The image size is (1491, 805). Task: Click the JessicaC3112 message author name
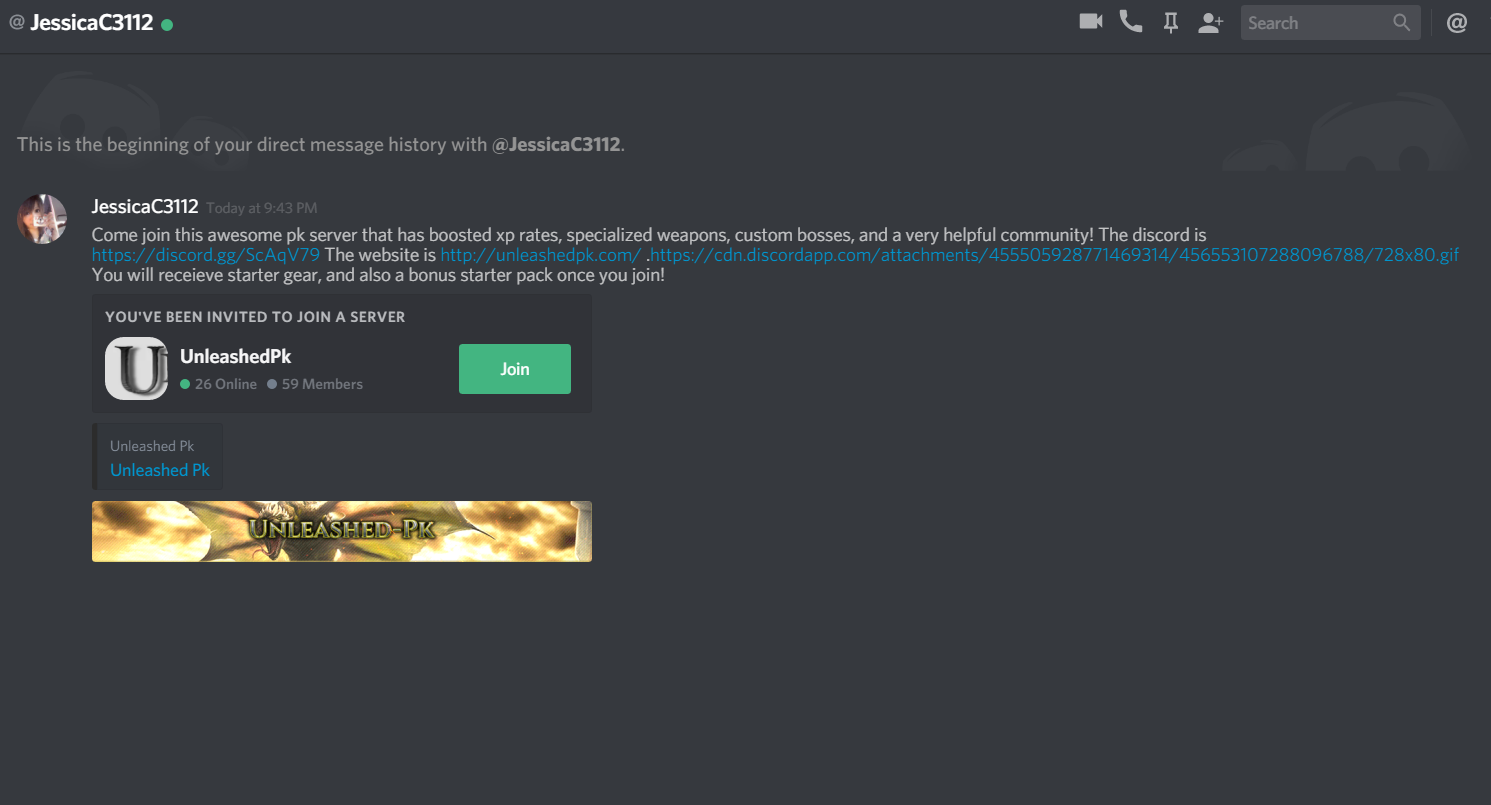145,207
